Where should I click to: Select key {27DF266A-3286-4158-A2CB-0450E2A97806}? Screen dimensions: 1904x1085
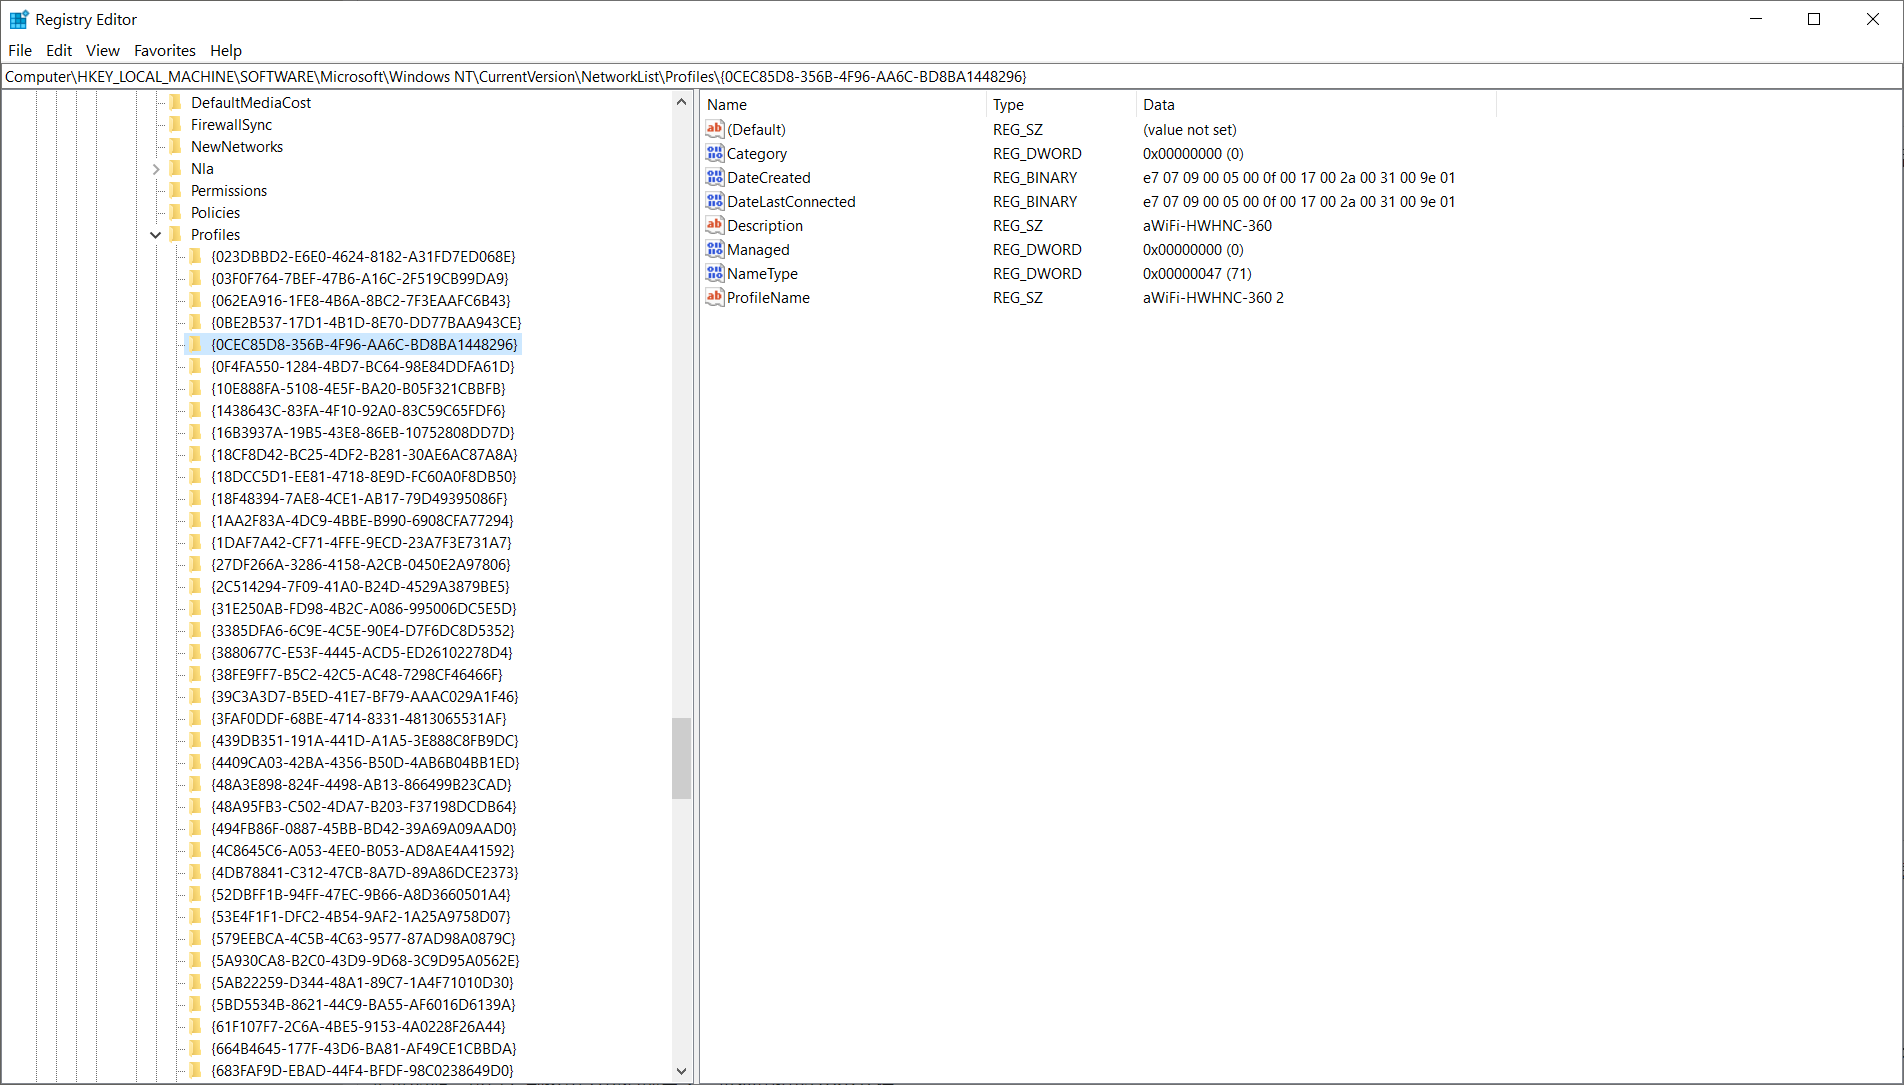point(361,565)
